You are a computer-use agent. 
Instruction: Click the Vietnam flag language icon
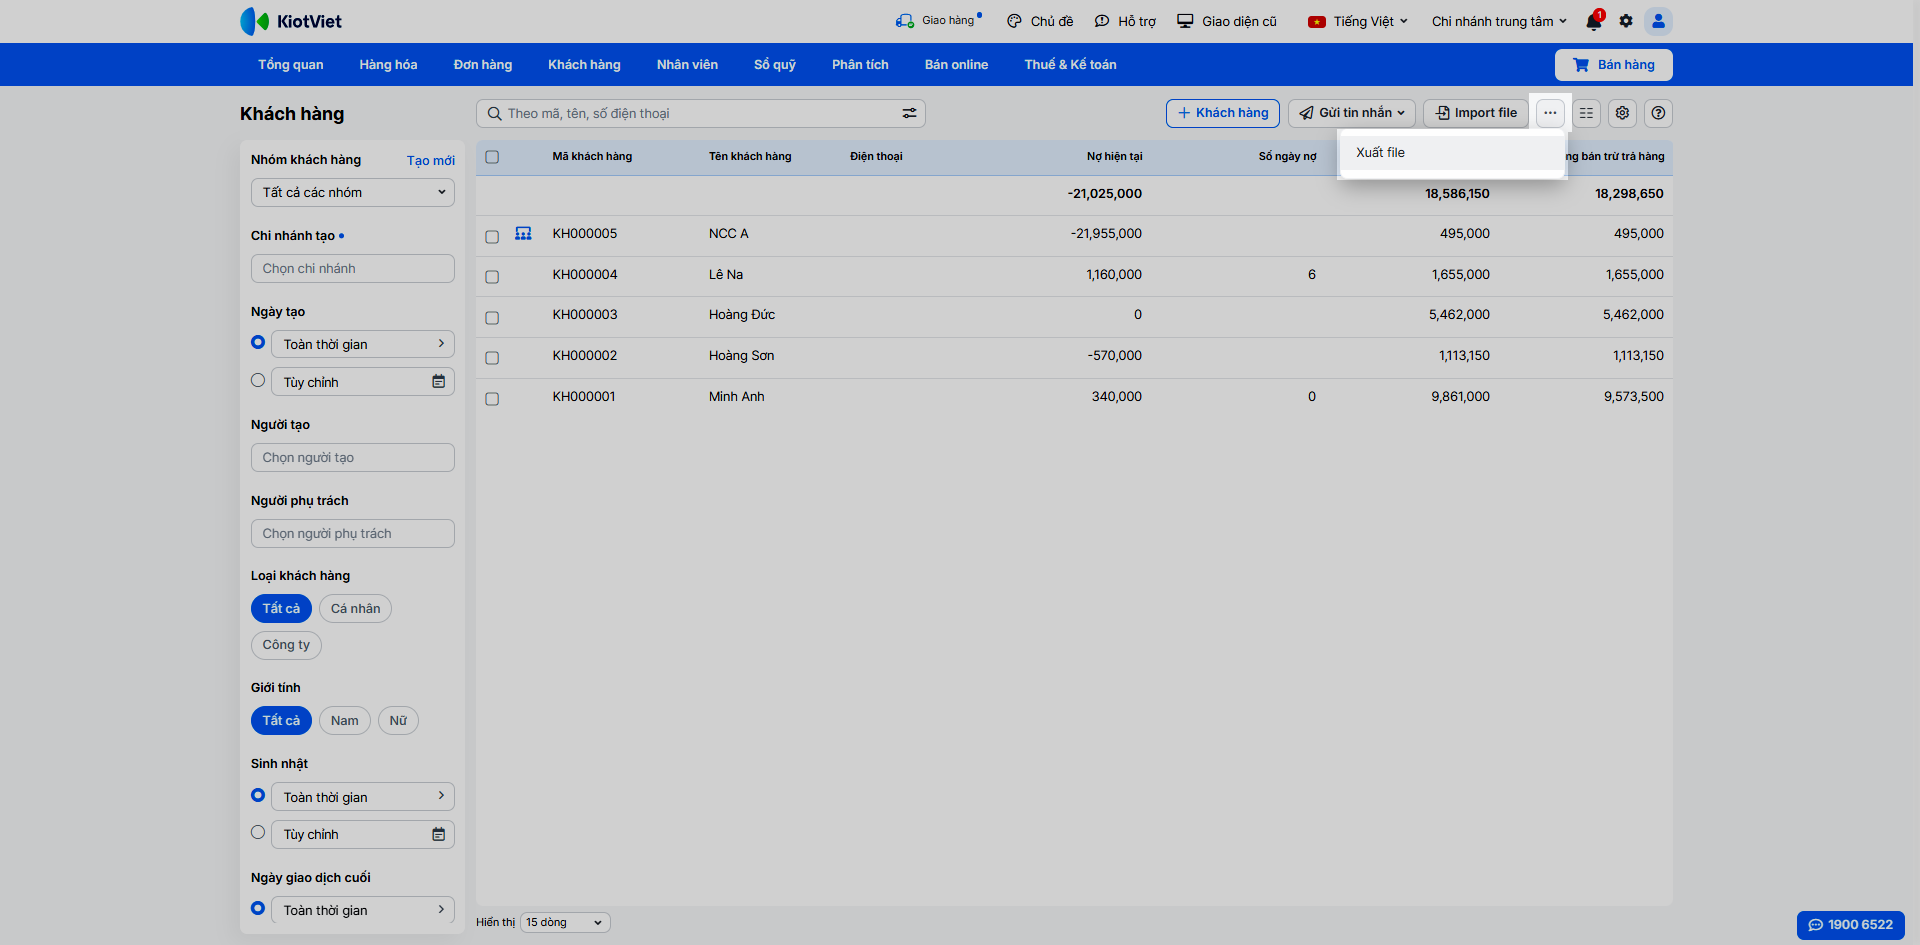coord(1317,21)
